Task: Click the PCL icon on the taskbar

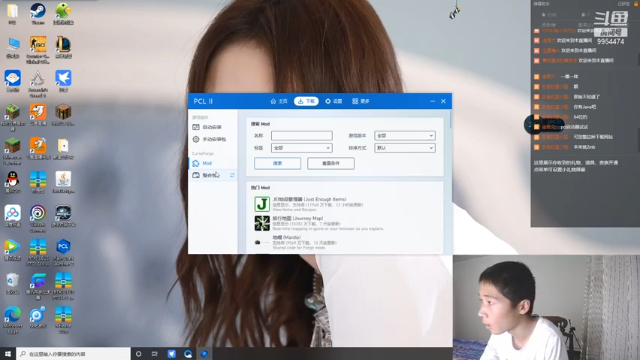Action: point(204,354)
